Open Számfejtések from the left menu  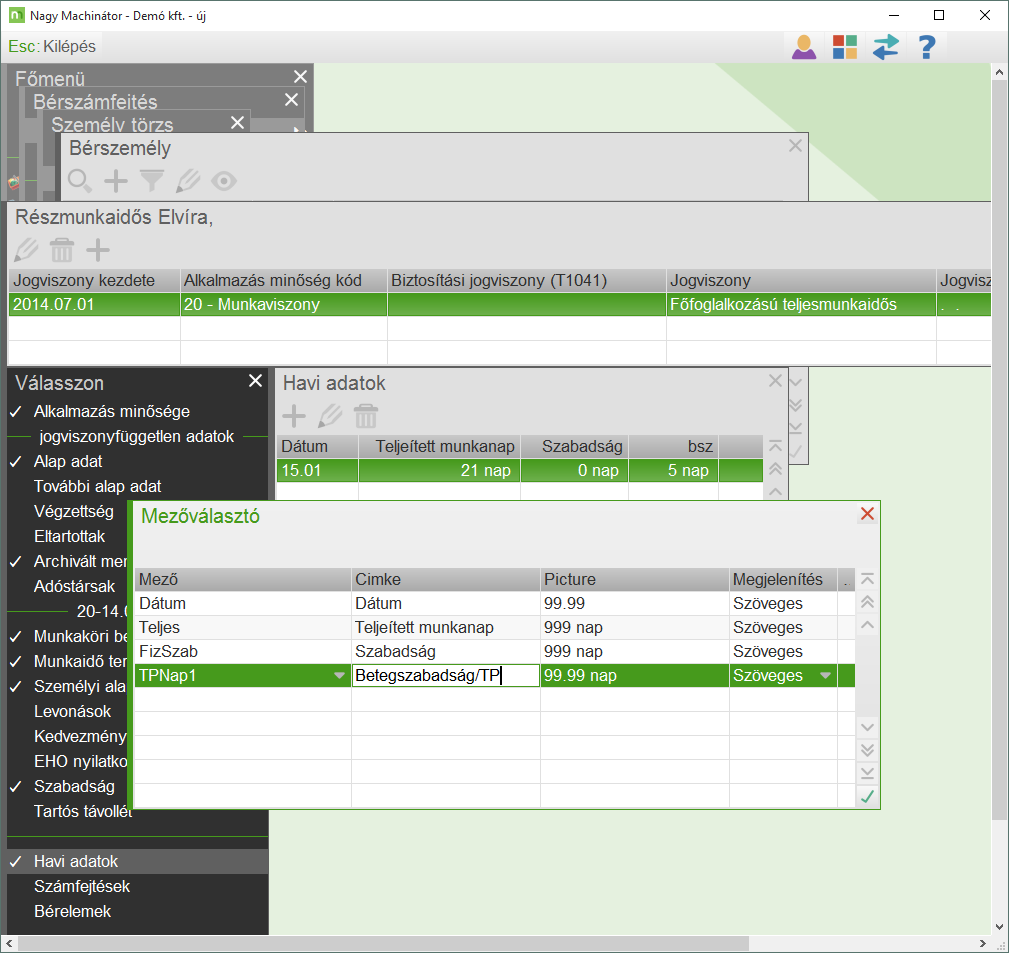[x=82, y=886]
